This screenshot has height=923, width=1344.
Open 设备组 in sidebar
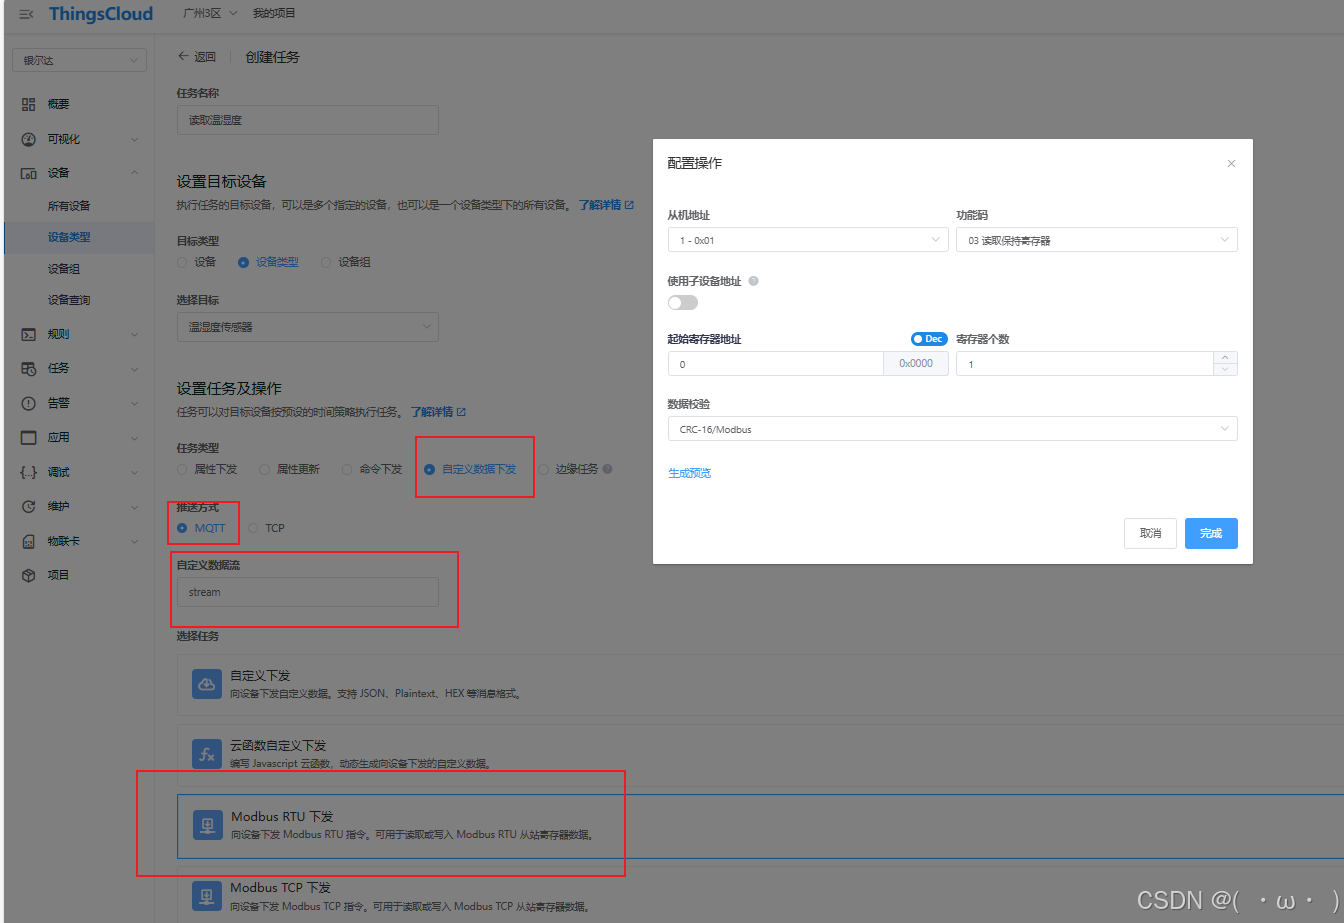point(64,269)
